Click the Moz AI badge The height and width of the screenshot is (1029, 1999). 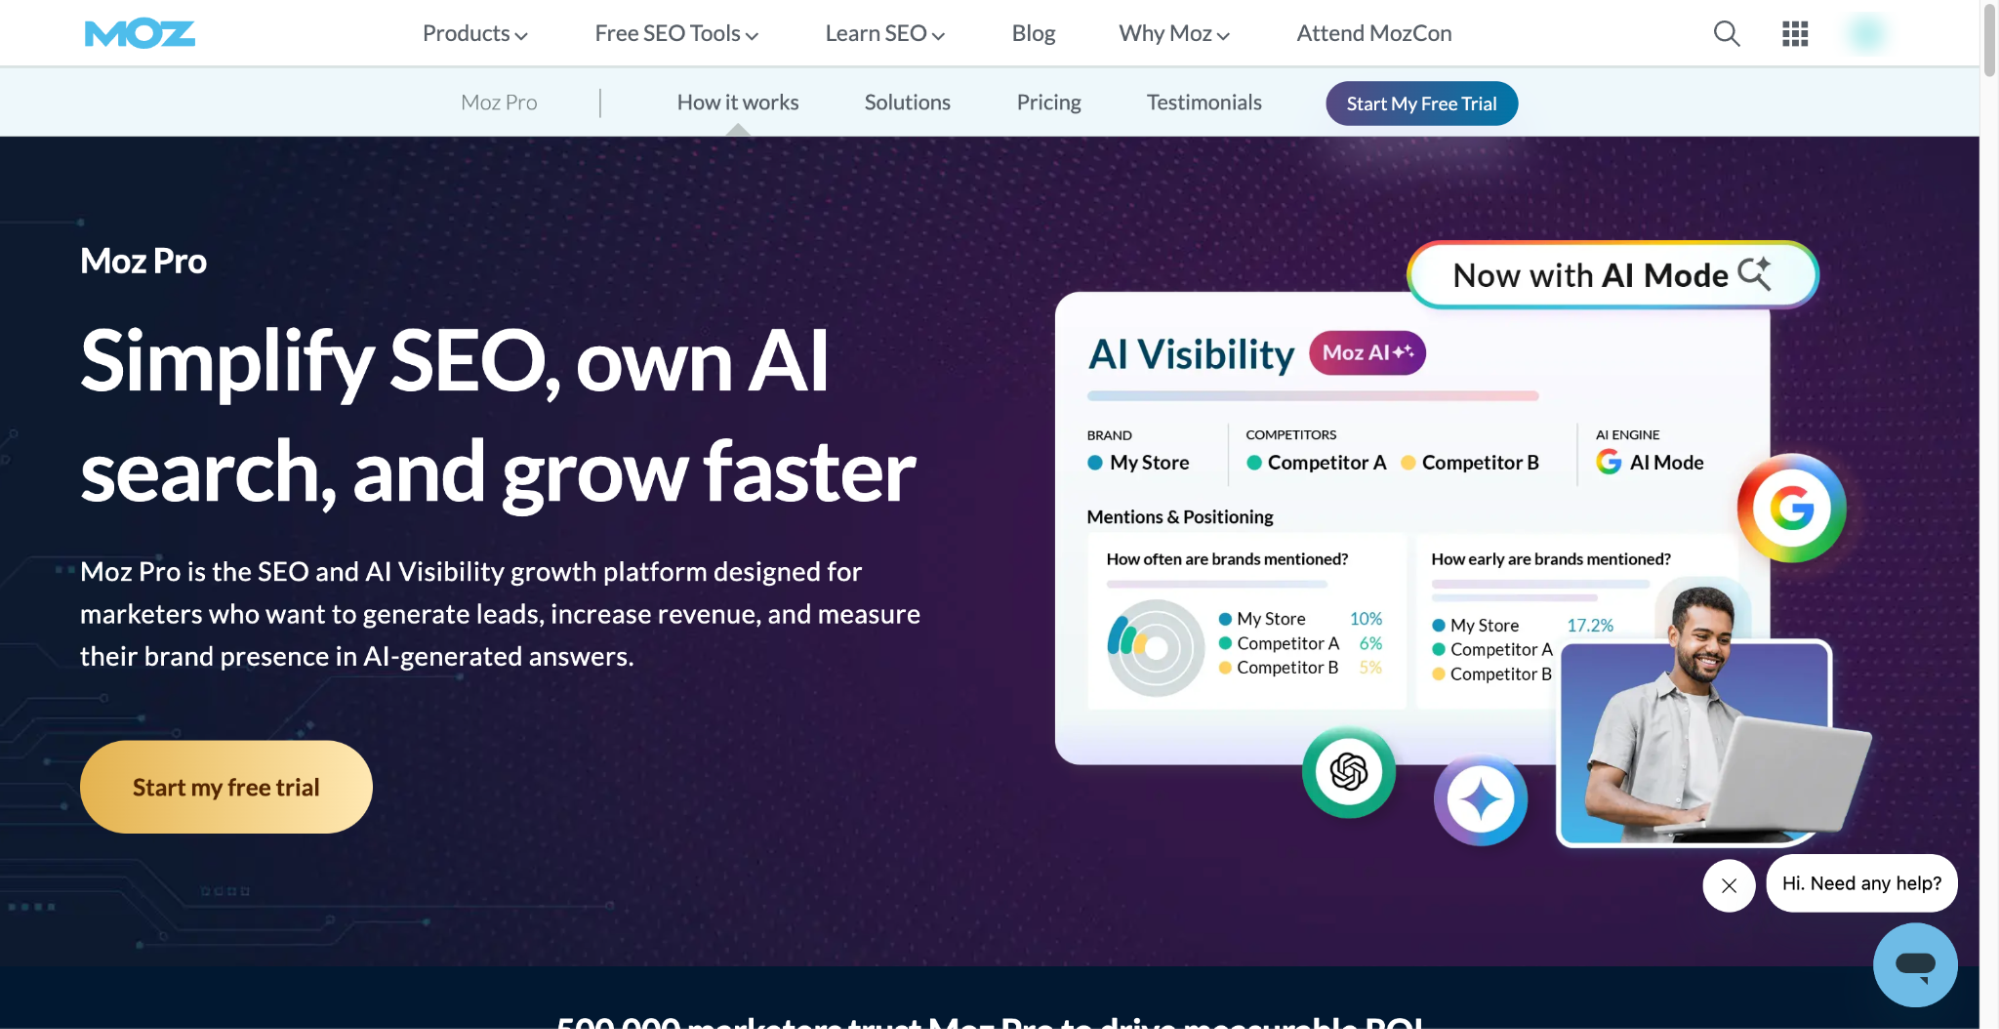pos(1367,353)
